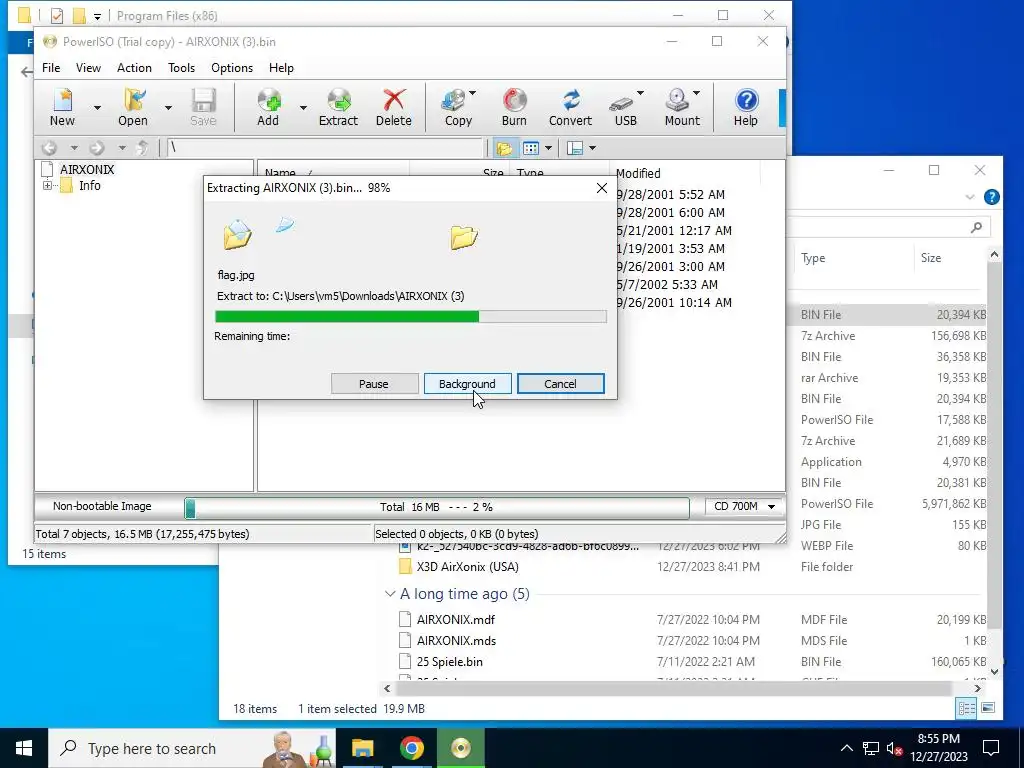
Task: Click the AIRXONIX root node icon
Action: (47, 169)
